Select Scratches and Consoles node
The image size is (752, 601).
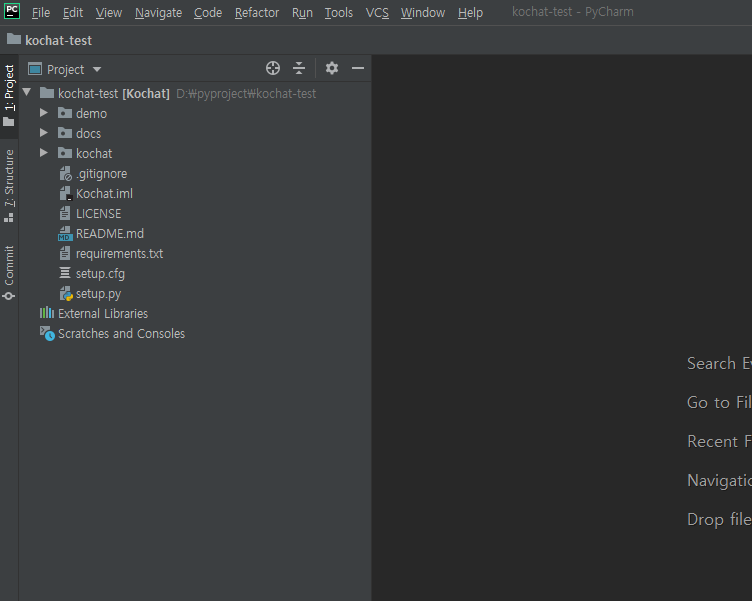click(x=121, y=333)
